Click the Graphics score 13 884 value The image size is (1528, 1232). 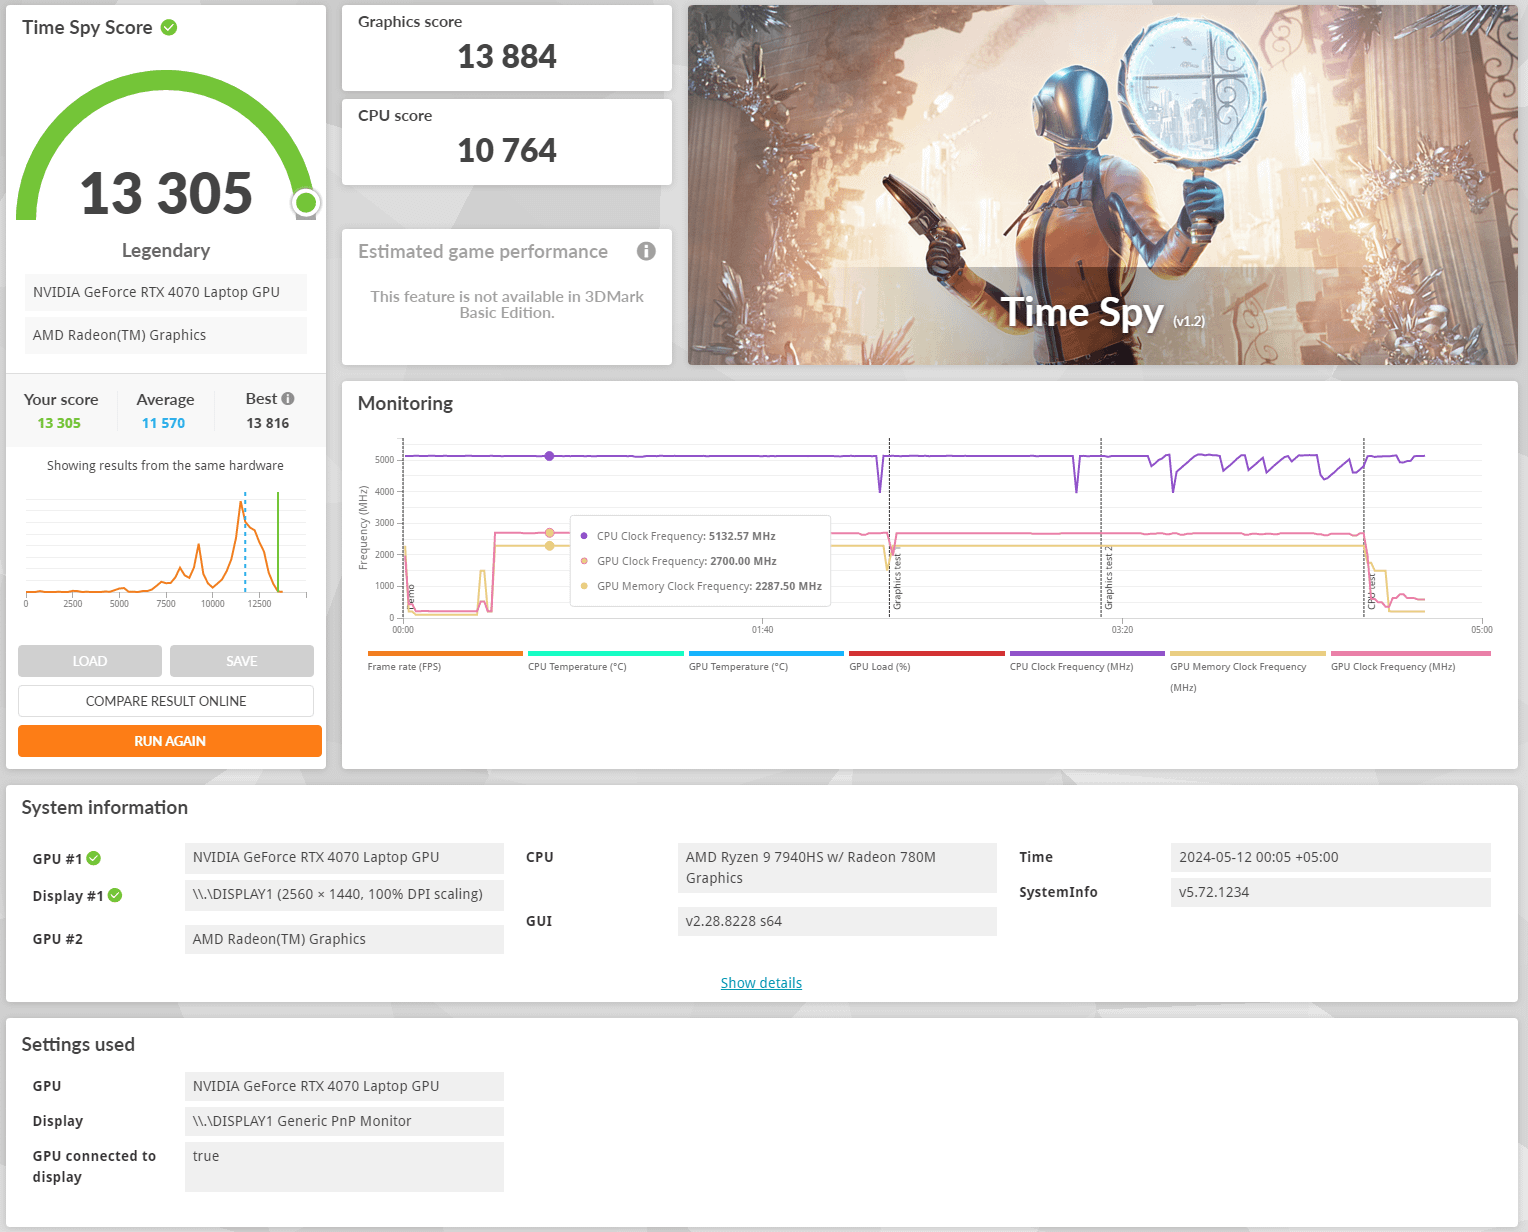[x=507, y=57]
